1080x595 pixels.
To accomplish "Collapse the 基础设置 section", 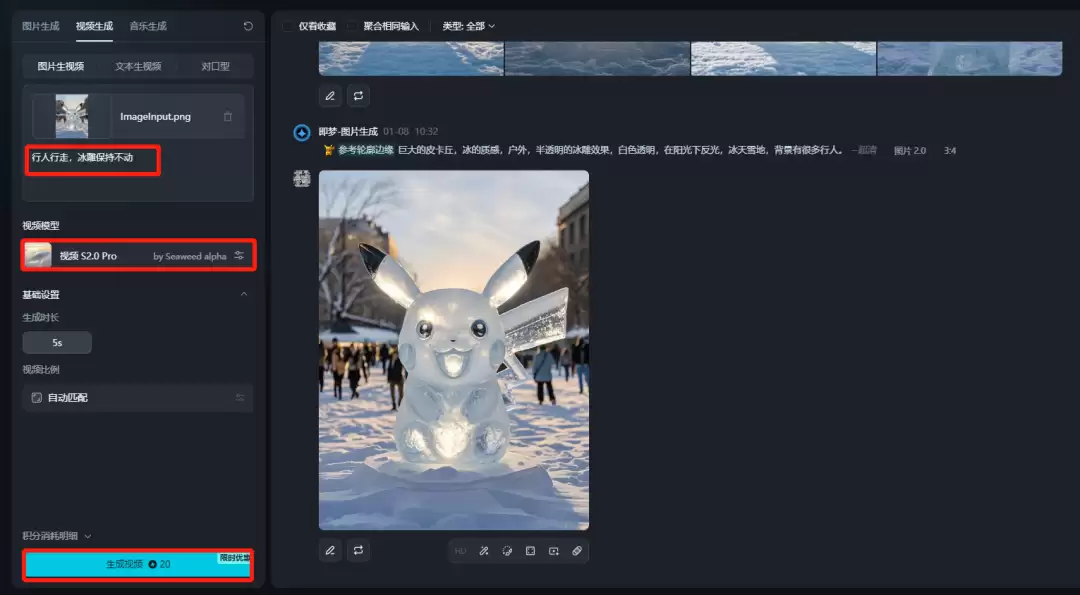I will 245,294.
